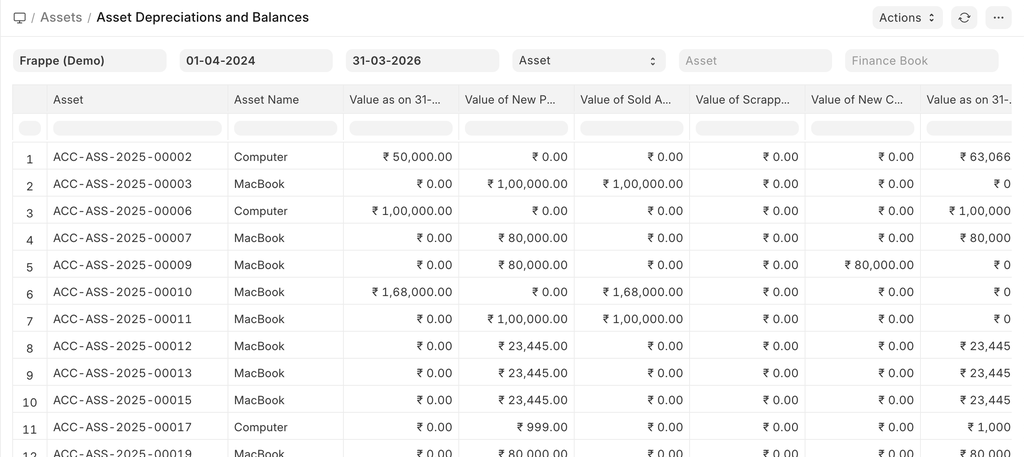Click the Asset Name column header
This screenshot has height=457, width=1024.
(285, 100)
